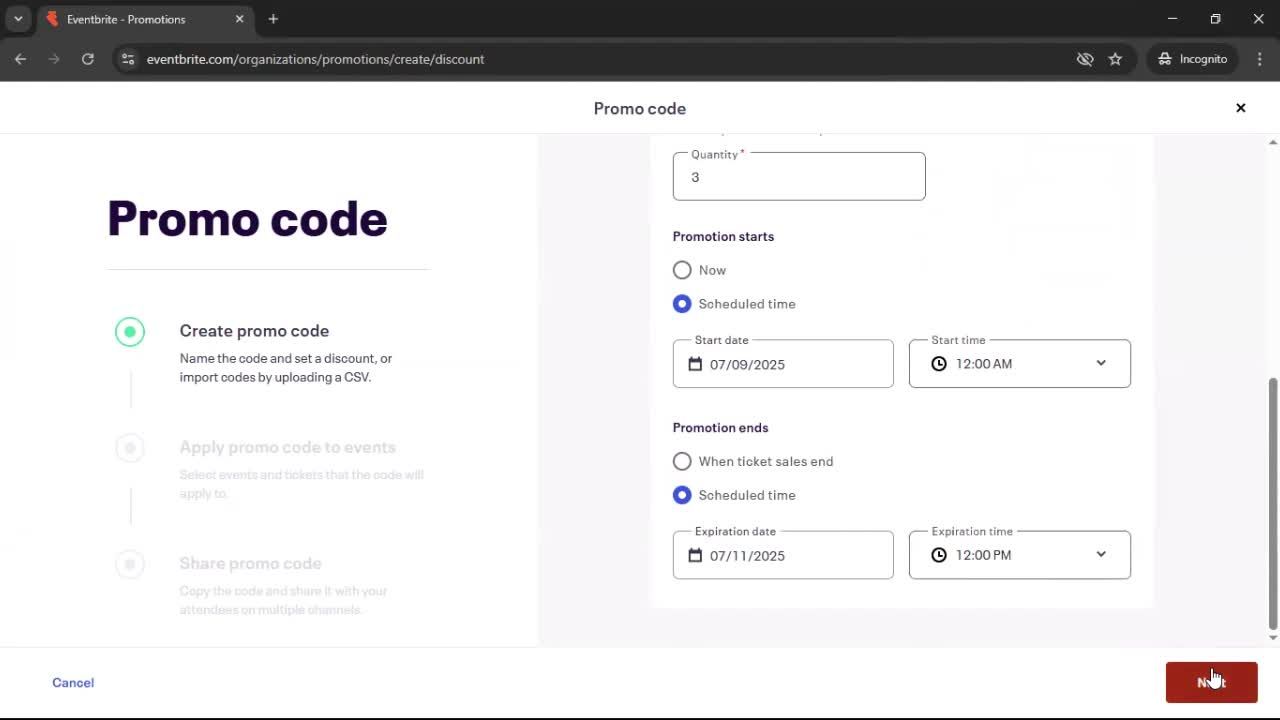
Task: Click the Expiration date calendar icon
Action: pyautogui.click(x=695, y=555)
